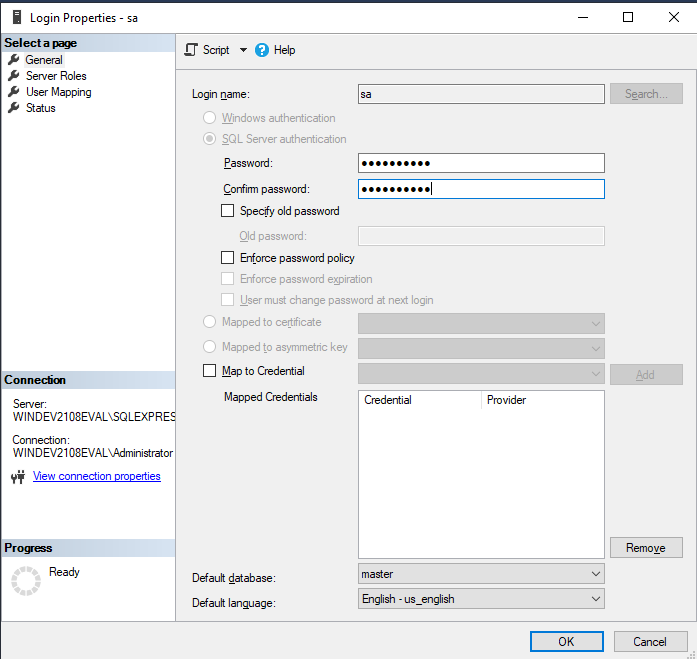Click the wrench icon beside Status
Image resolution: width=697 pixels, height=659 pixels.
coord(14,107)
